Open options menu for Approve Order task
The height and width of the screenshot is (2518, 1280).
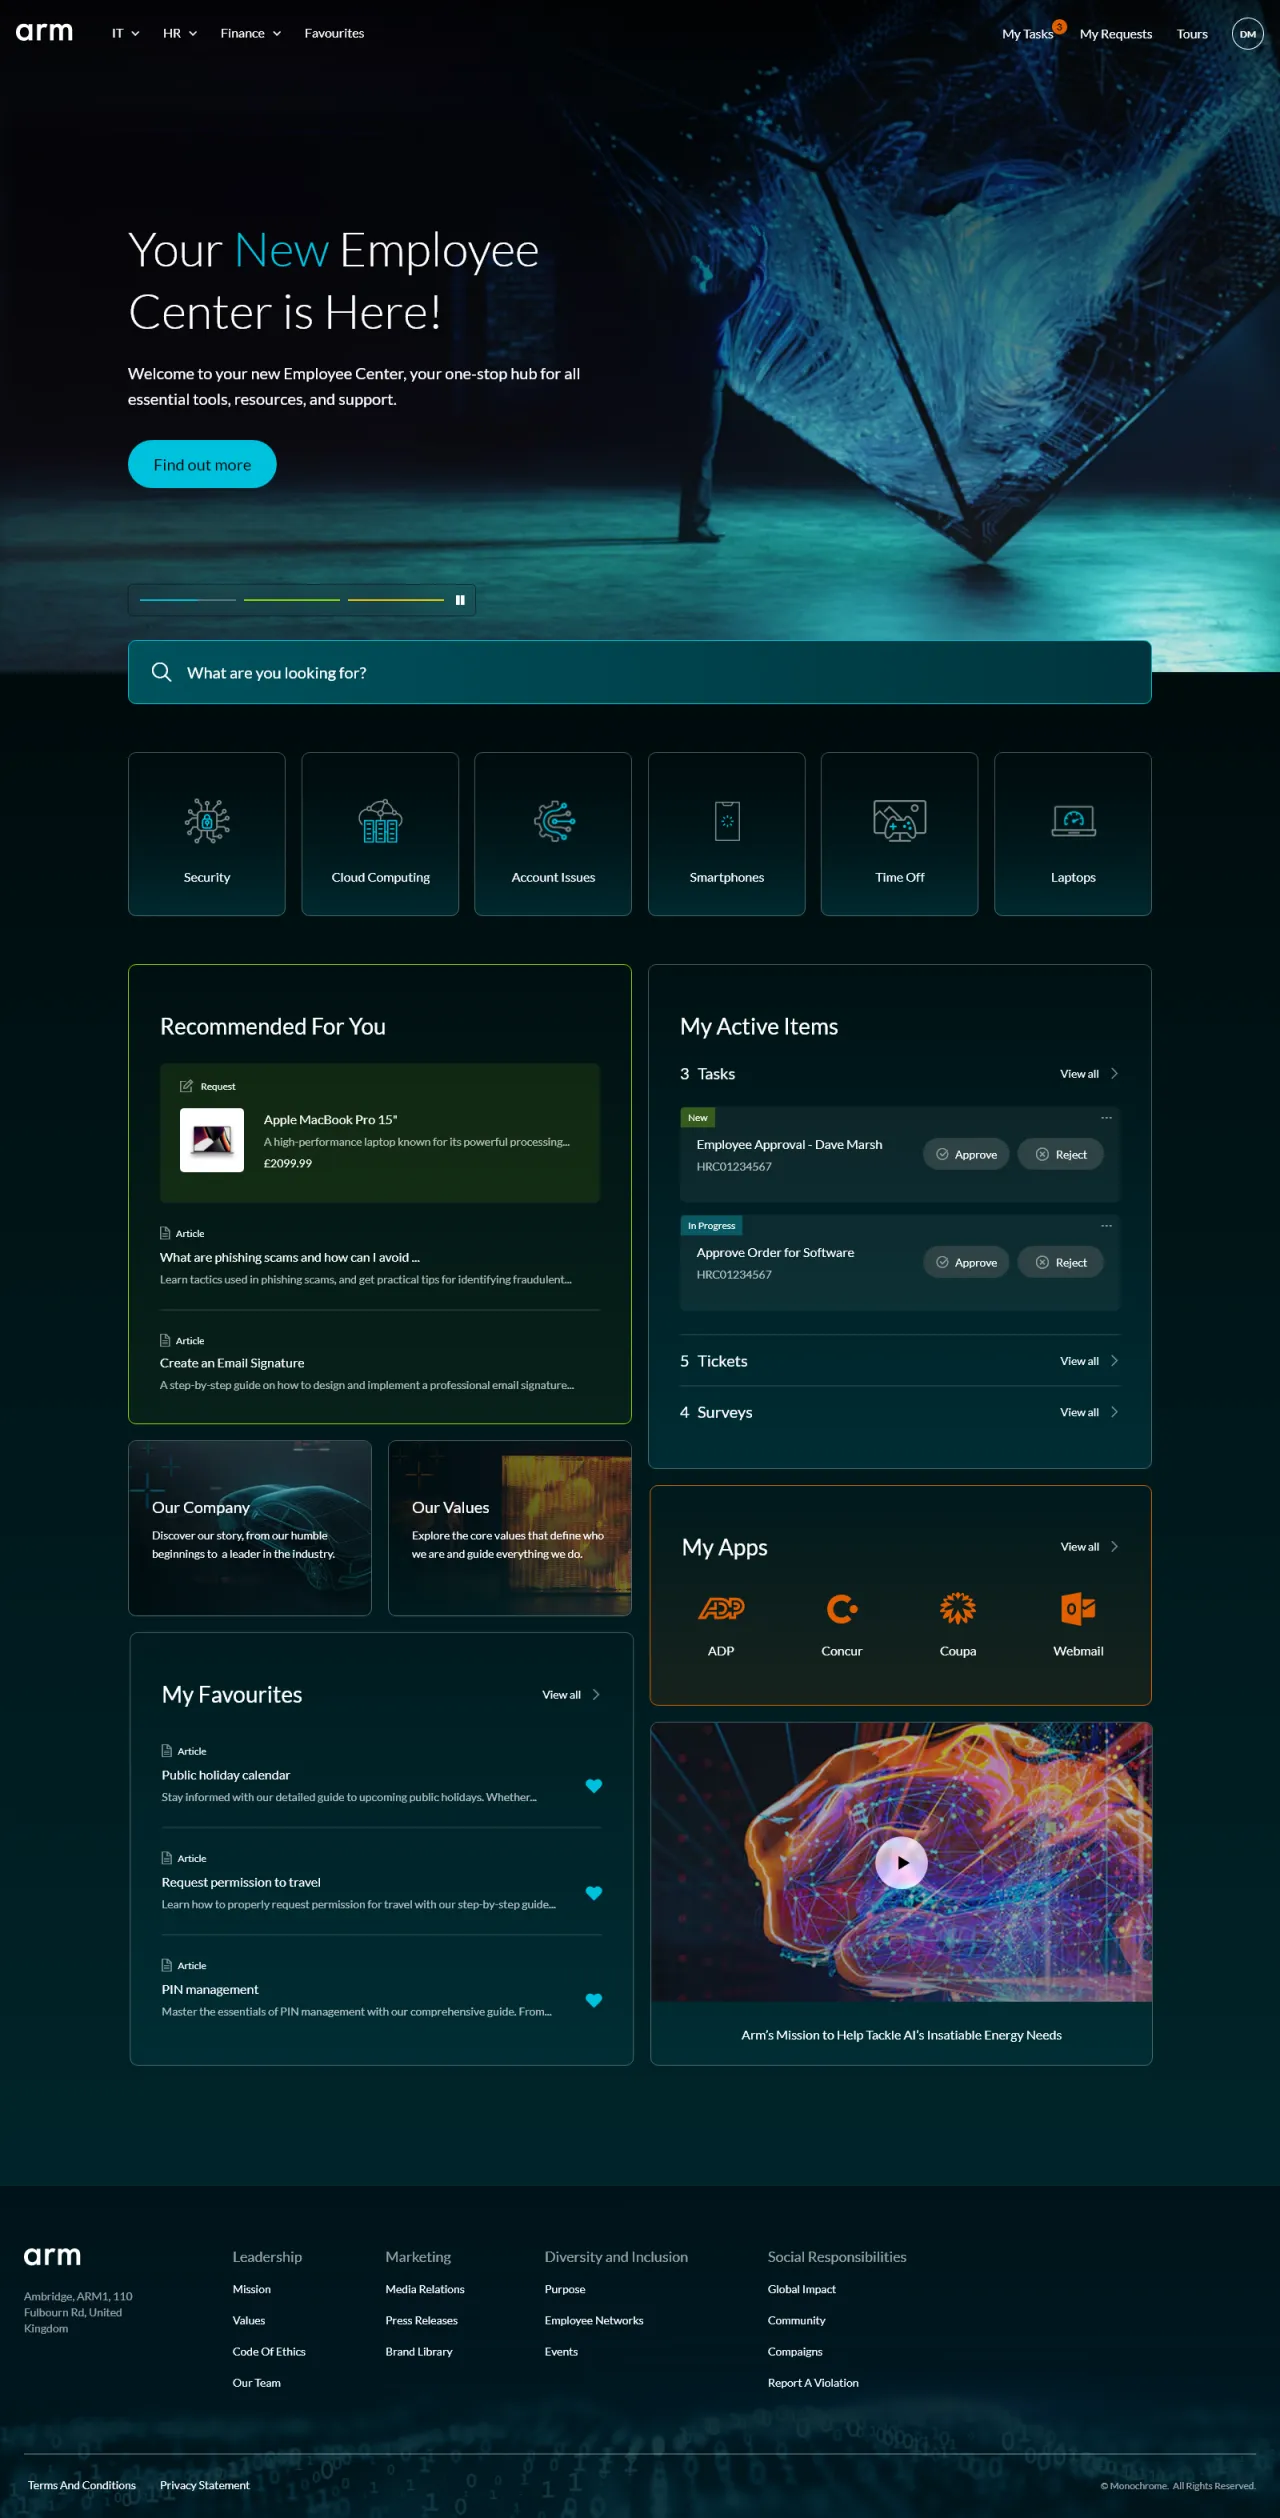[x=1106, y=1226]
